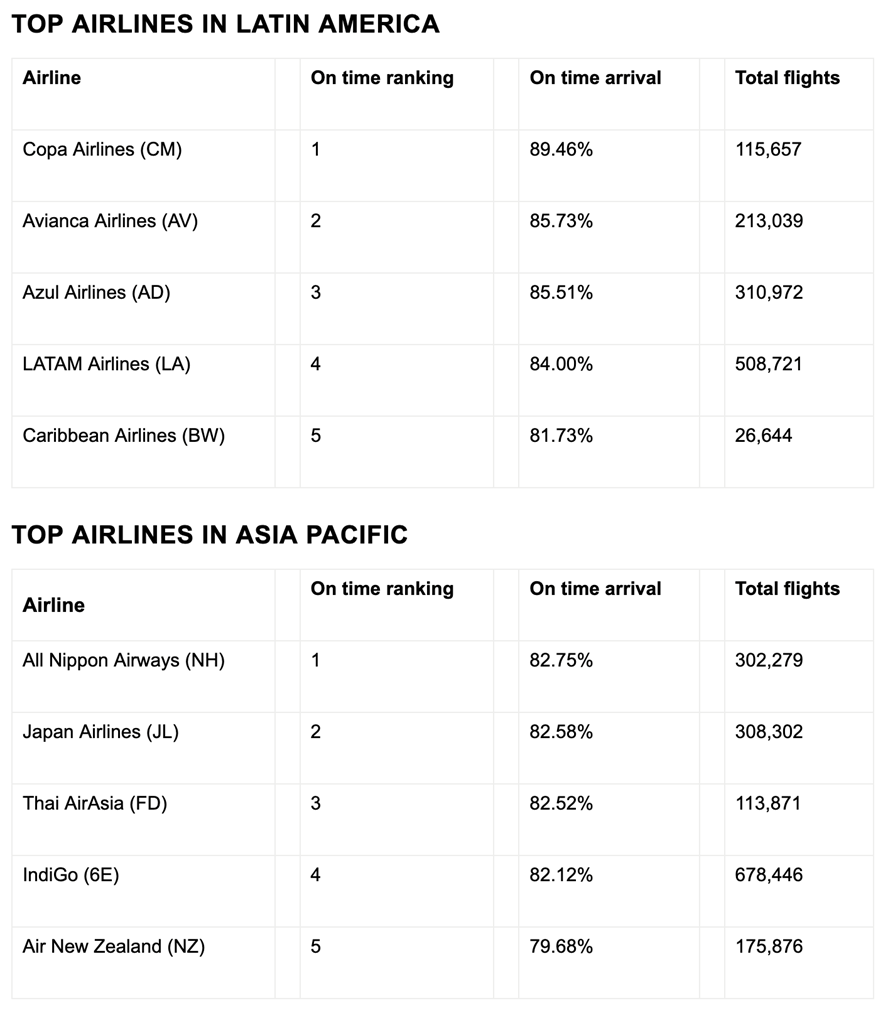The width and height of the screenshot is (888, 1013).
Task: Select the Thai AirAsia (FD) cell
Action: pyautogui.click(x=95, y=804)
